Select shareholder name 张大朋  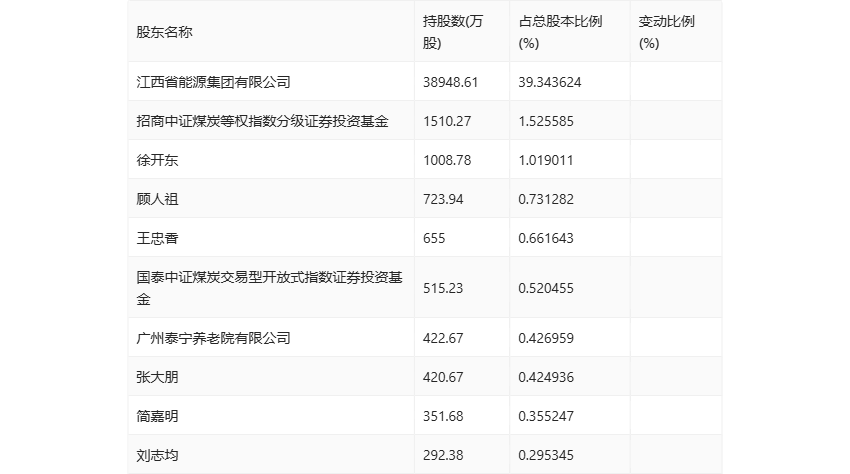click(157, 377)
